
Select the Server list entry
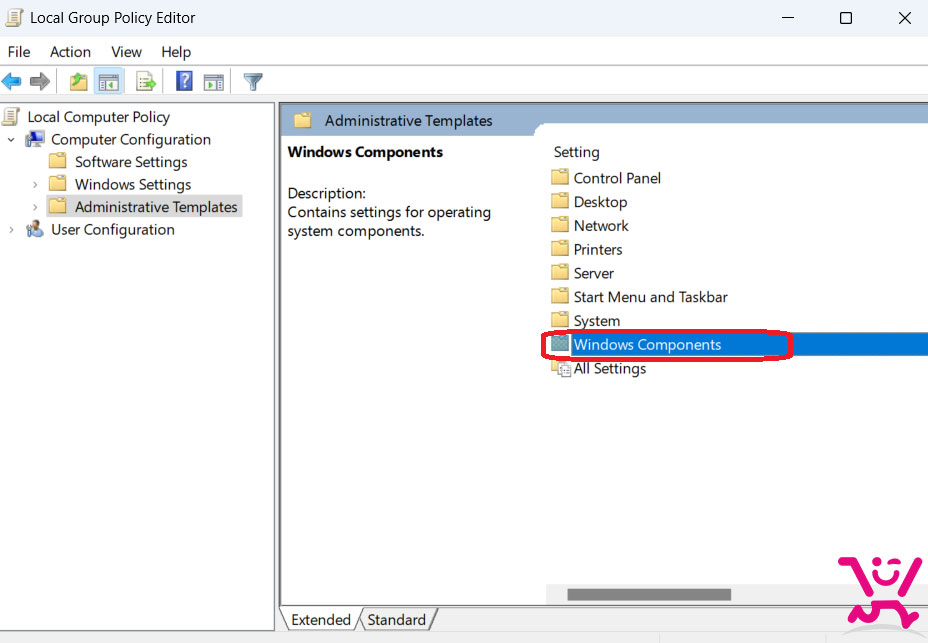click(x=594, y=272)
